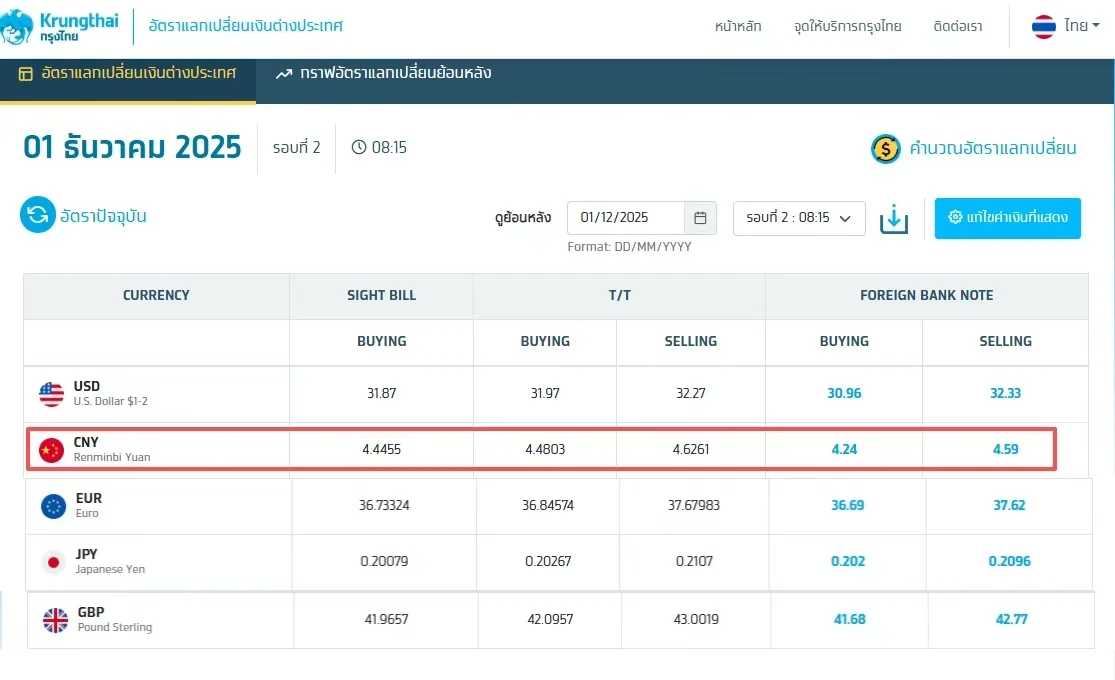The image size is (1115, 680).
Task: Click GBP sight bill value 41.9657
Action: pyautogui.click(x=386, y=620)
